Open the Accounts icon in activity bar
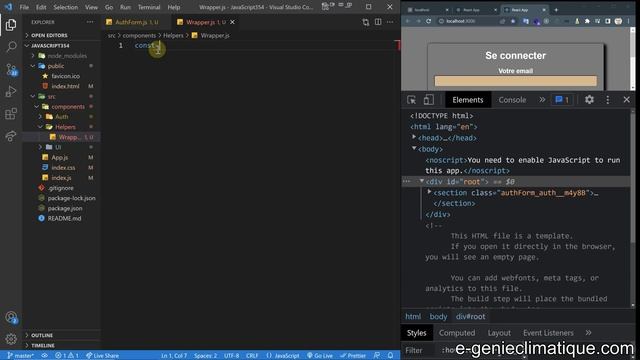This screenshot has height=360, width=640. pos(11,317)
